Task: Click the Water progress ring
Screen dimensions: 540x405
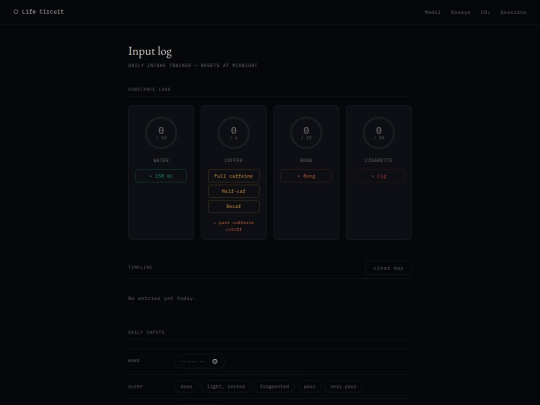Action: click(161, 133)
